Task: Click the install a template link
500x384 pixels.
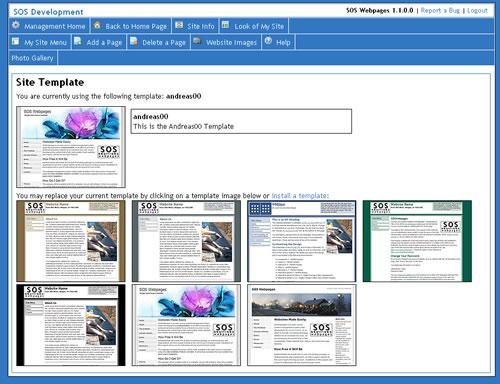Action: click(x=300, y=196)
